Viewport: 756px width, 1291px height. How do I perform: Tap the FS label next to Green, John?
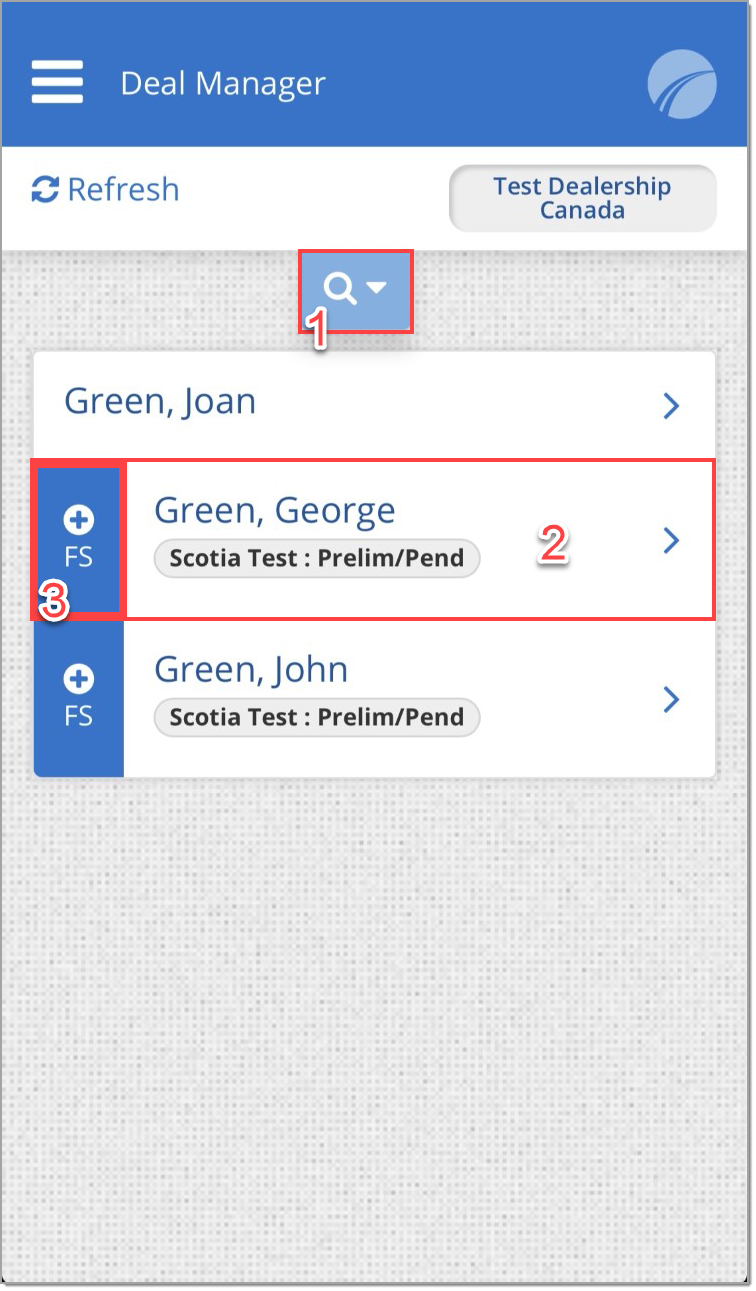coord(79,717)
